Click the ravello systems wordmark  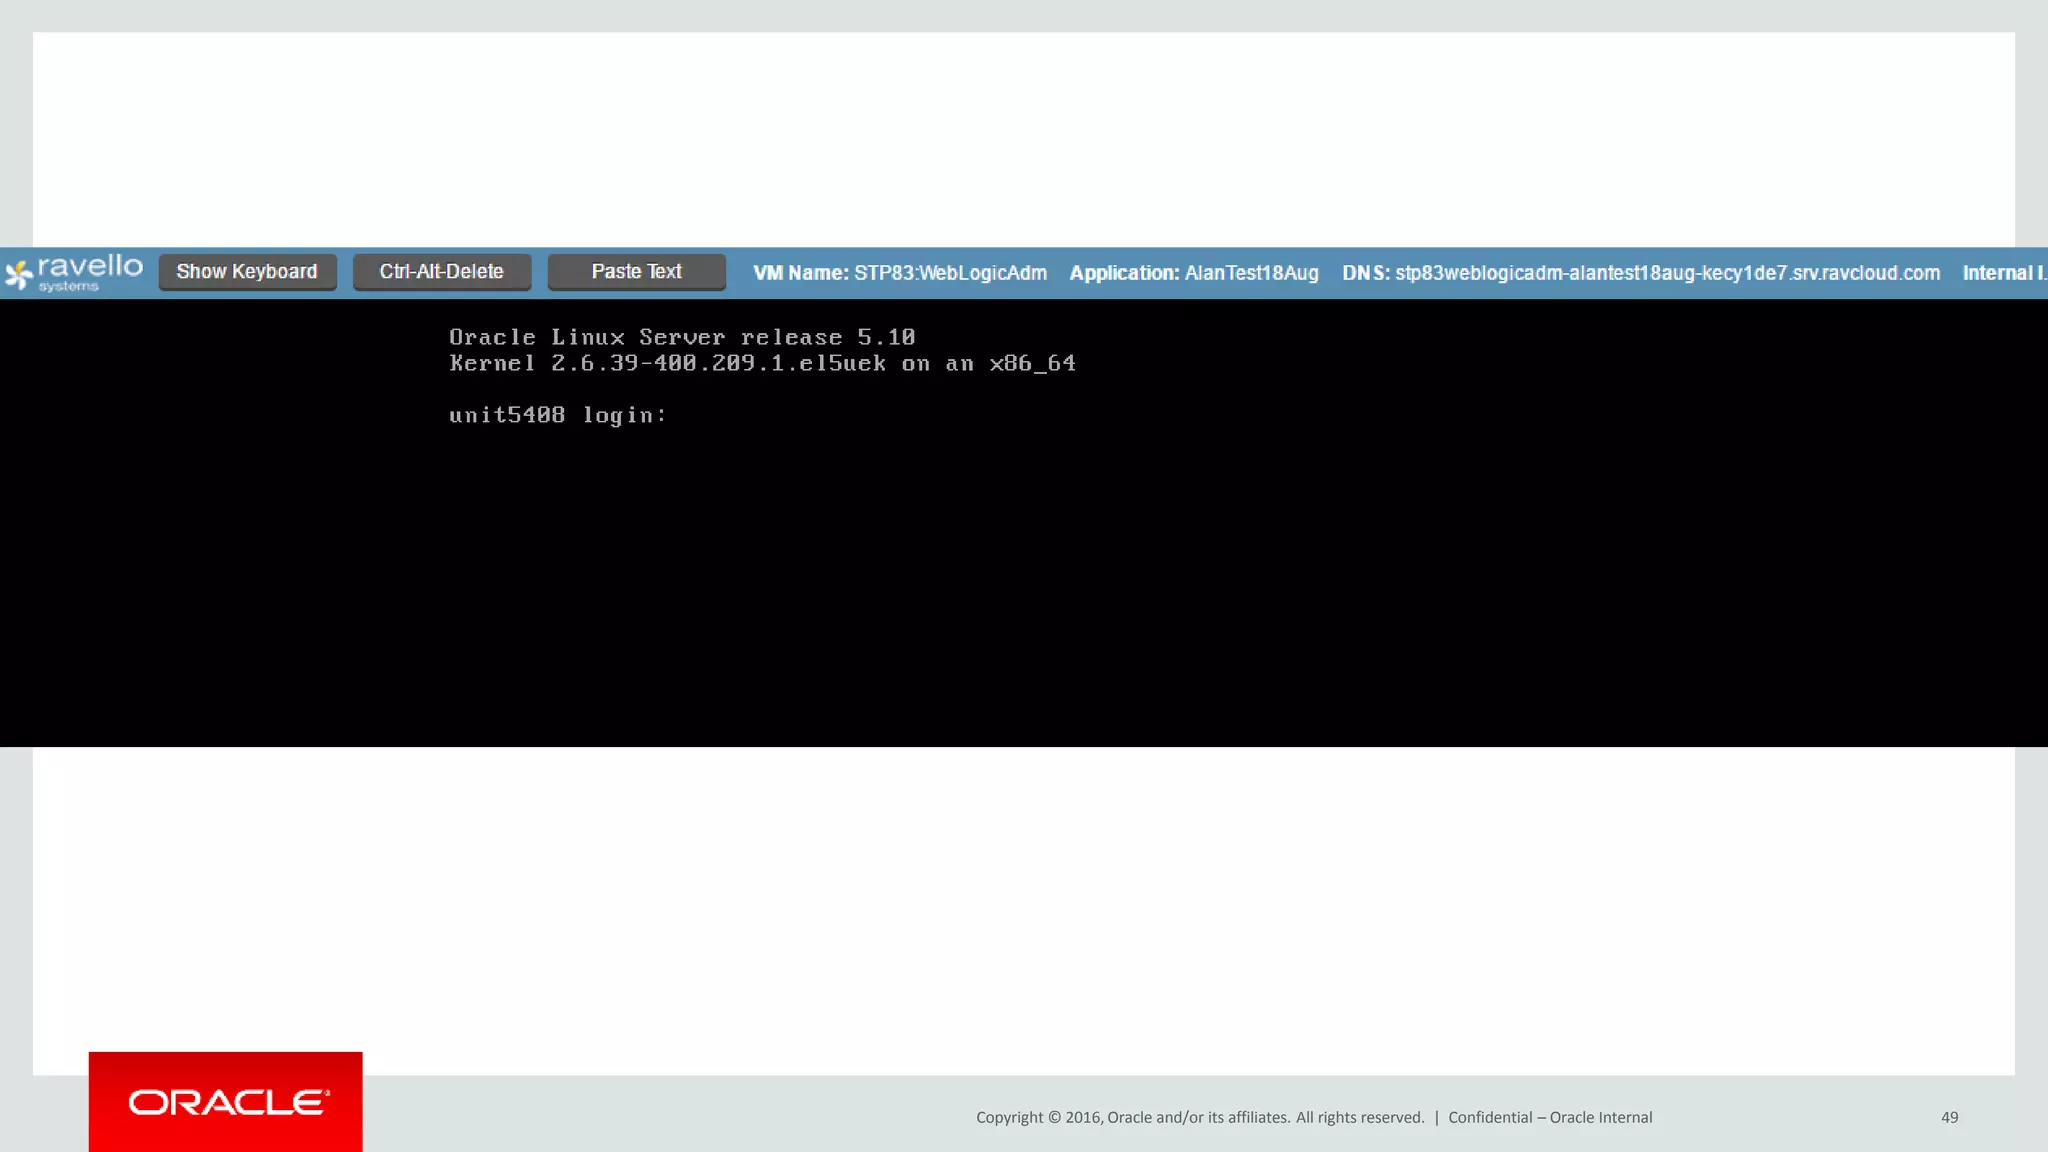90,270
